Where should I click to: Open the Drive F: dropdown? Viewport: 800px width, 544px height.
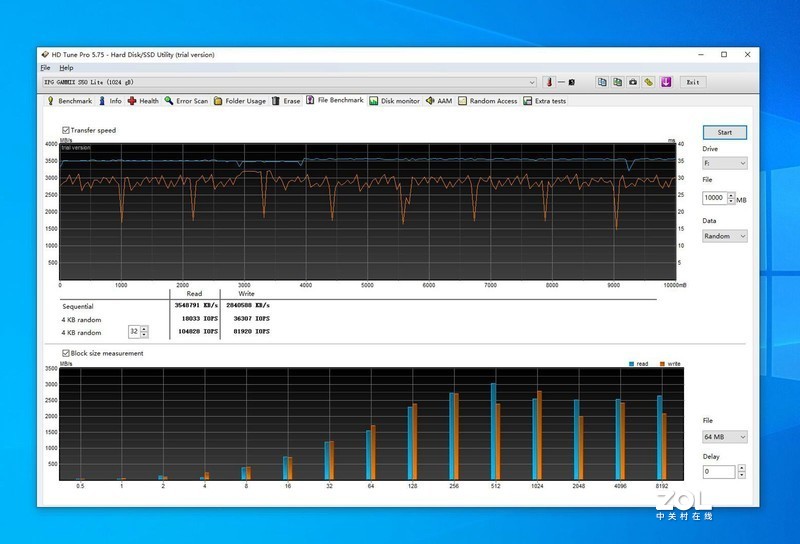pos(724,163)
